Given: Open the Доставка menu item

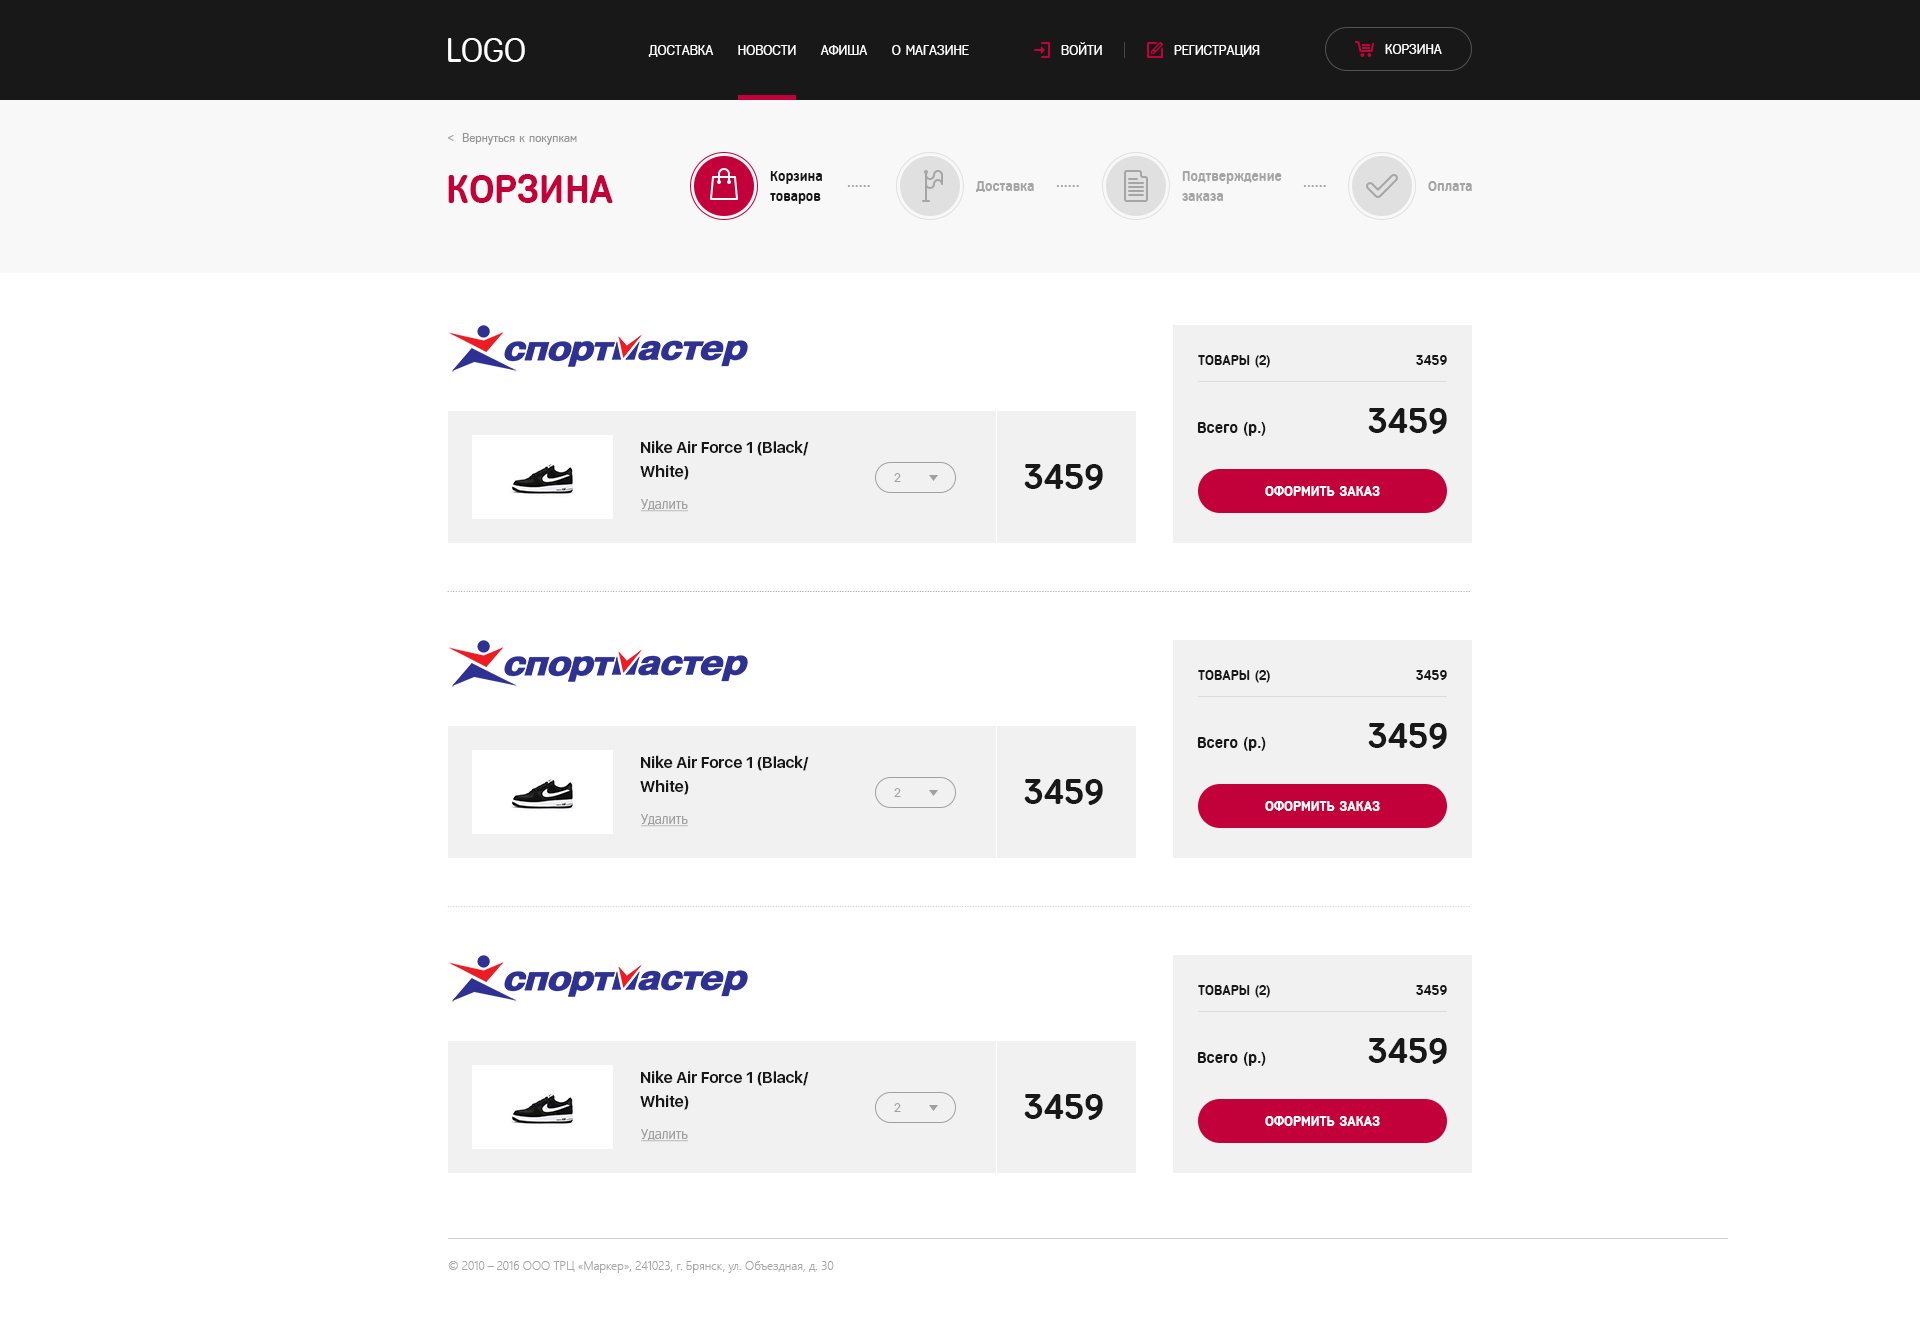Looking at the screenshot, I should [680, 50].
